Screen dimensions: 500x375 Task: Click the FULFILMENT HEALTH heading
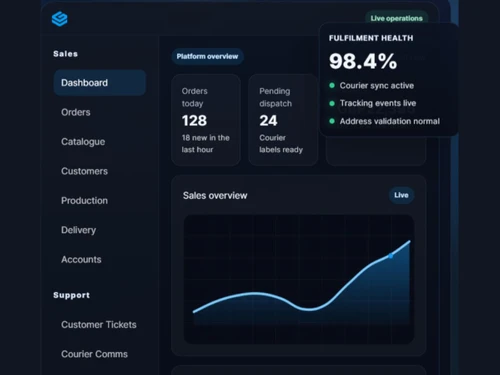click(x=371, y=38)
